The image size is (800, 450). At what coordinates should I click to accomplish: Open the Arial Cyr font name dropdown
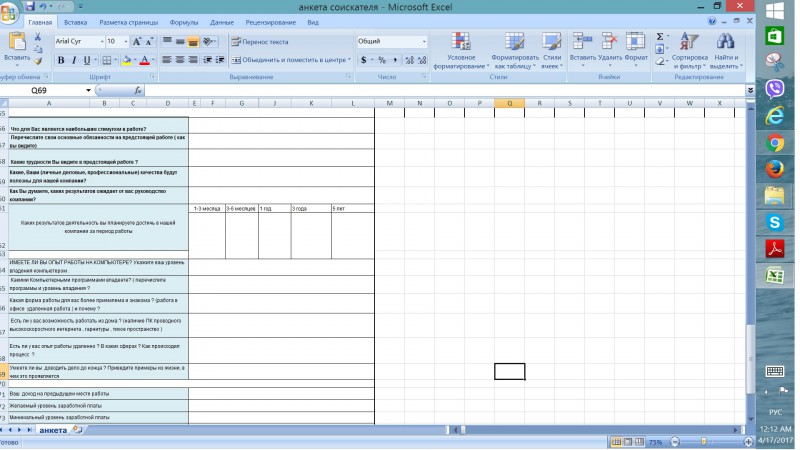(102, 41)
